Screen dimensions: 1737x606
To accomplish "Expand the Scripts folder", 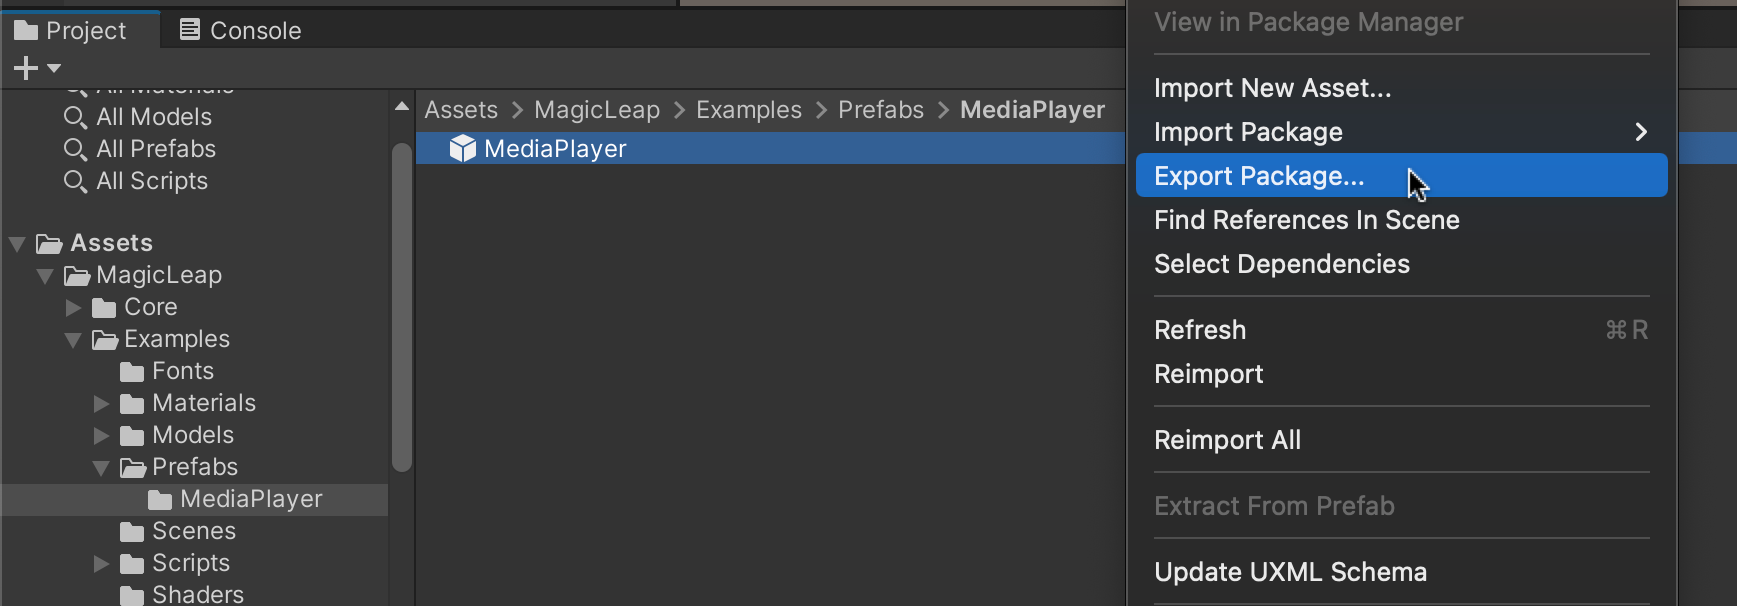I will (x=101, y=564).
